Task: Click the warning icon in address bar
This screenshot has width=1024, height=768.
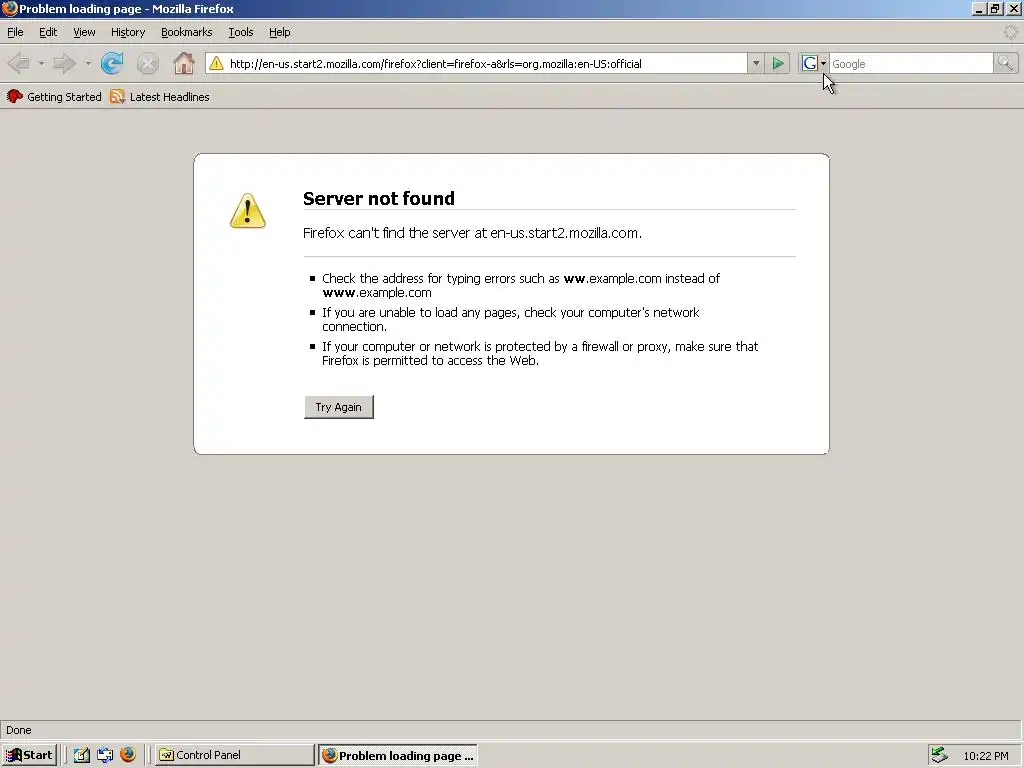Action: click(x=216, y=63)
